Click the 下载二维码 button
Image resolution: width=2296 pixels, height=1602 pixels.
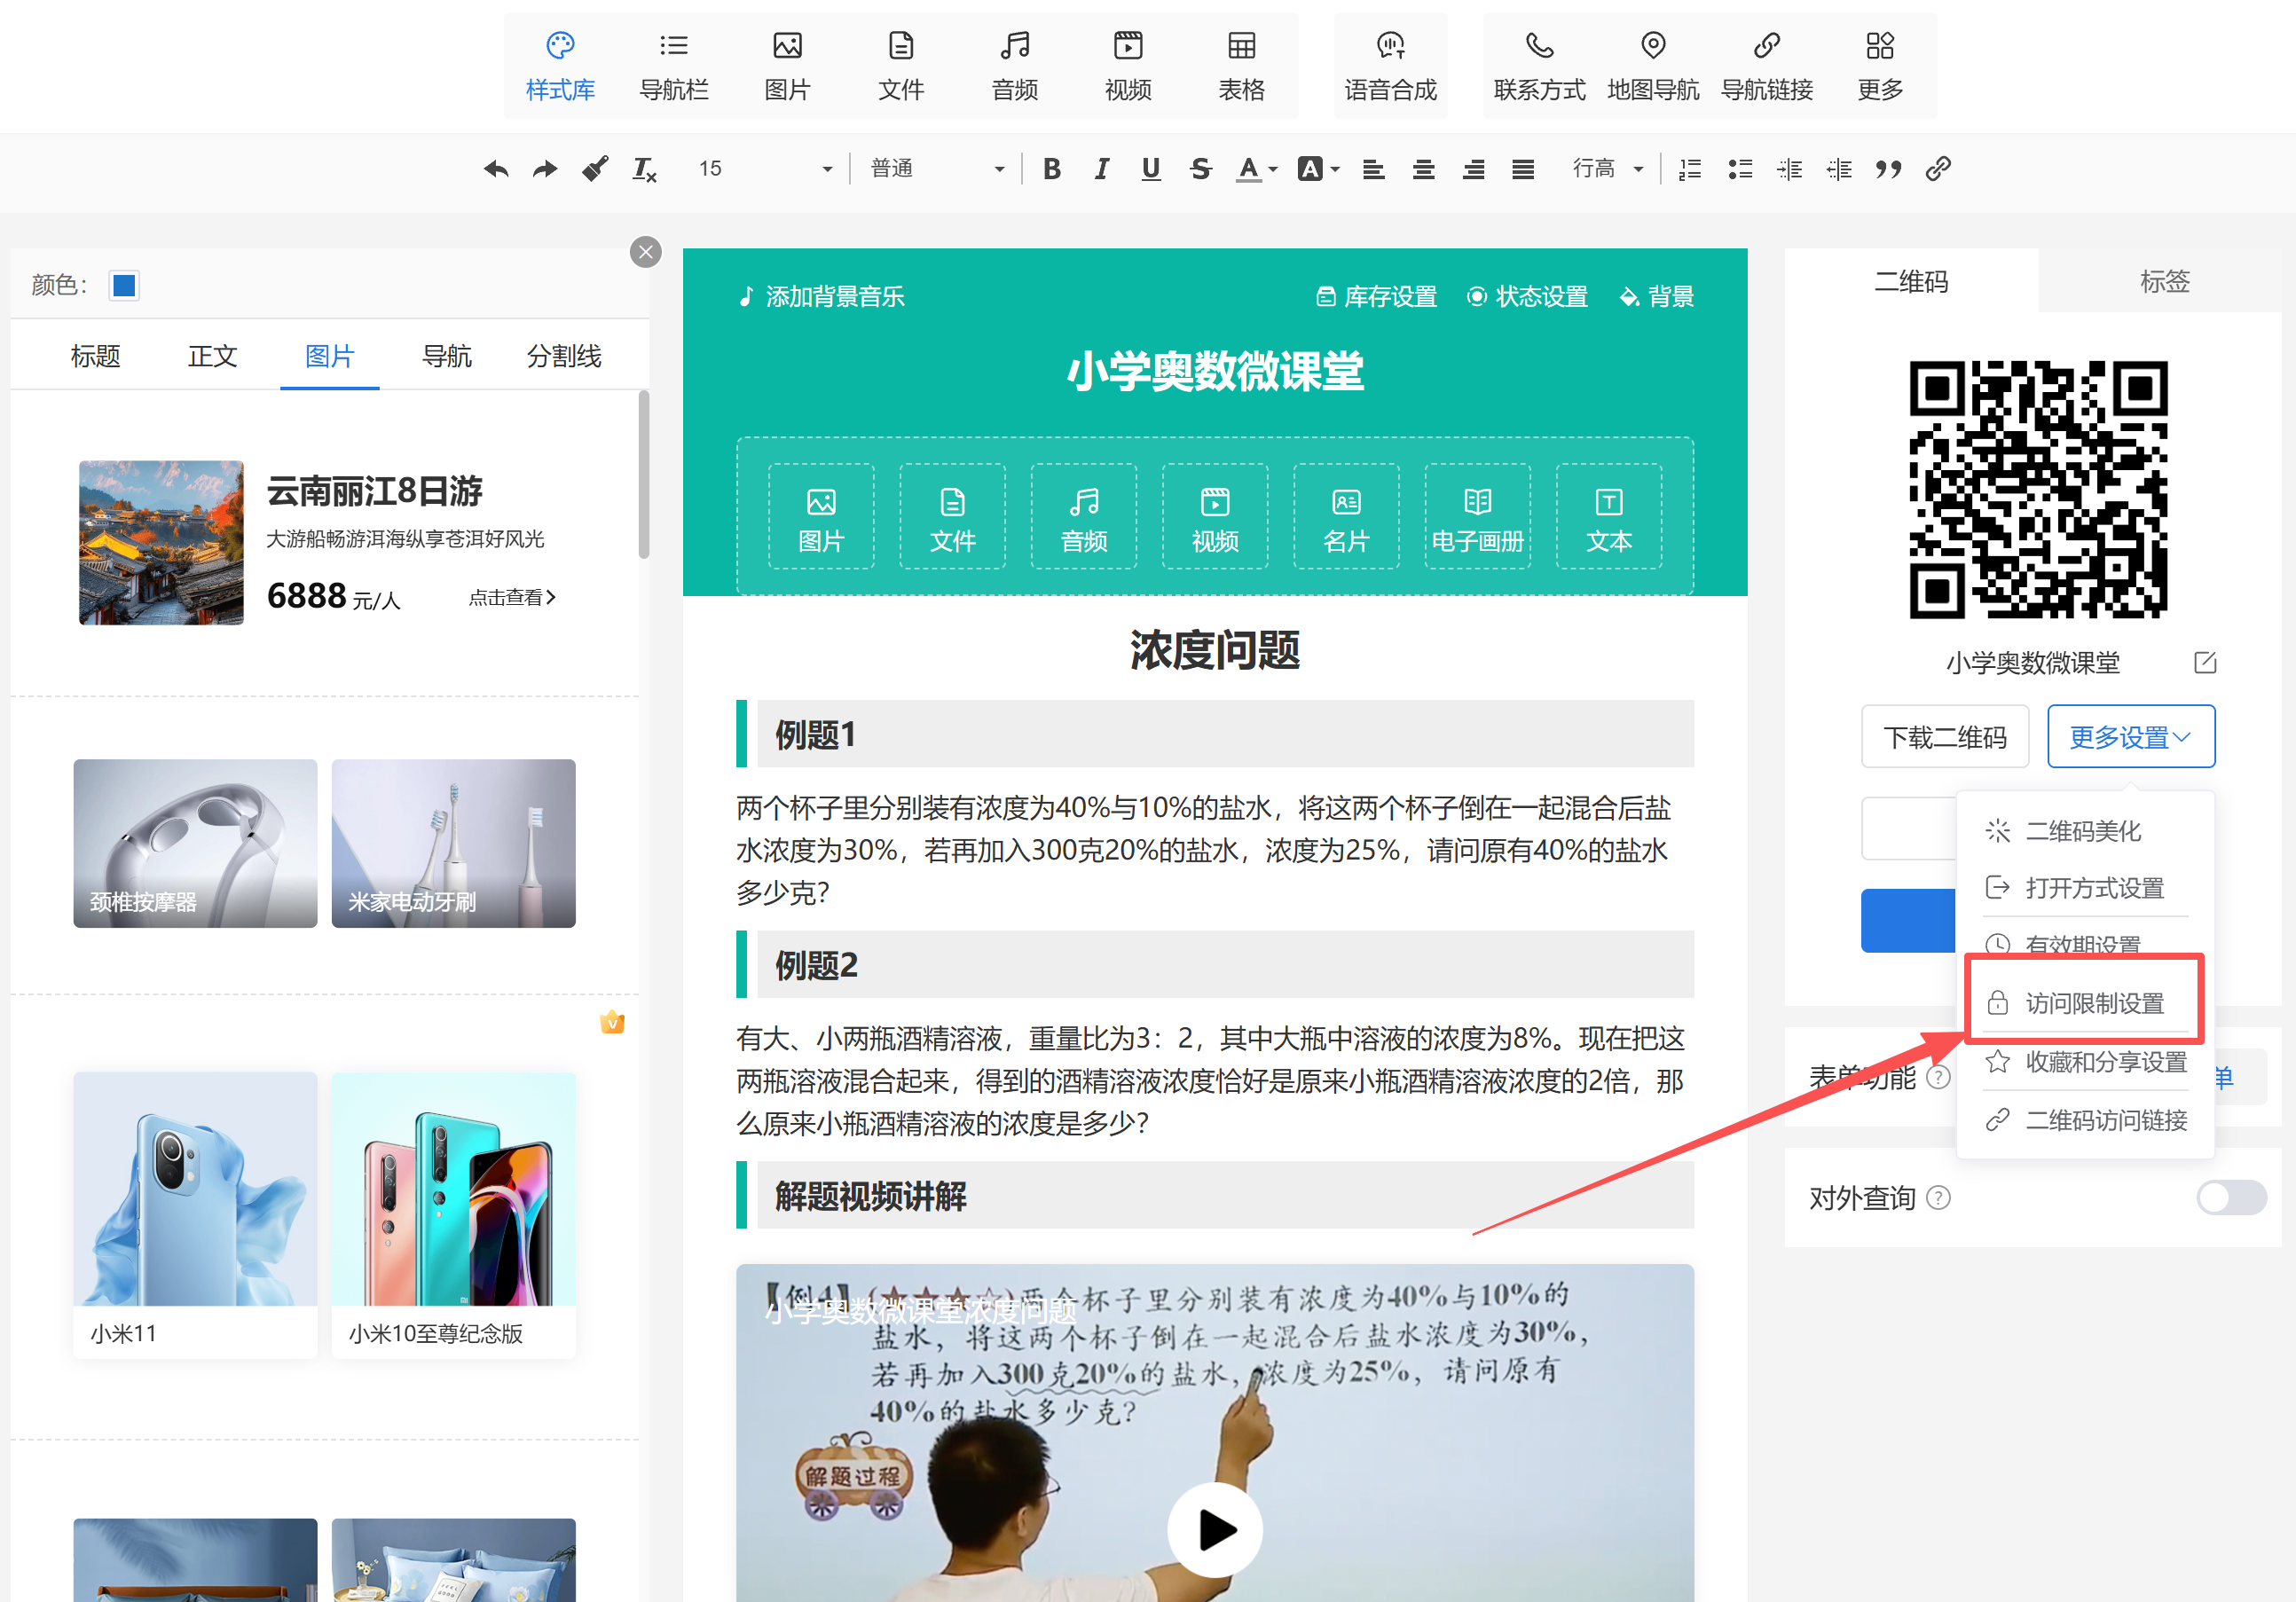point(1945,737)
